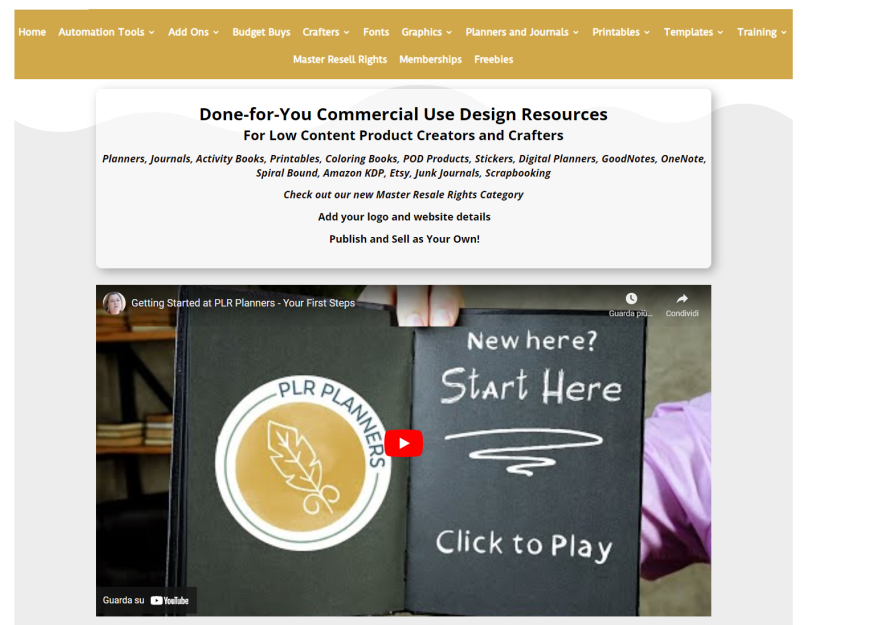Click the Share arrow icon on video
This screenshot has width=870, height=625.
(x=682, y=299)
